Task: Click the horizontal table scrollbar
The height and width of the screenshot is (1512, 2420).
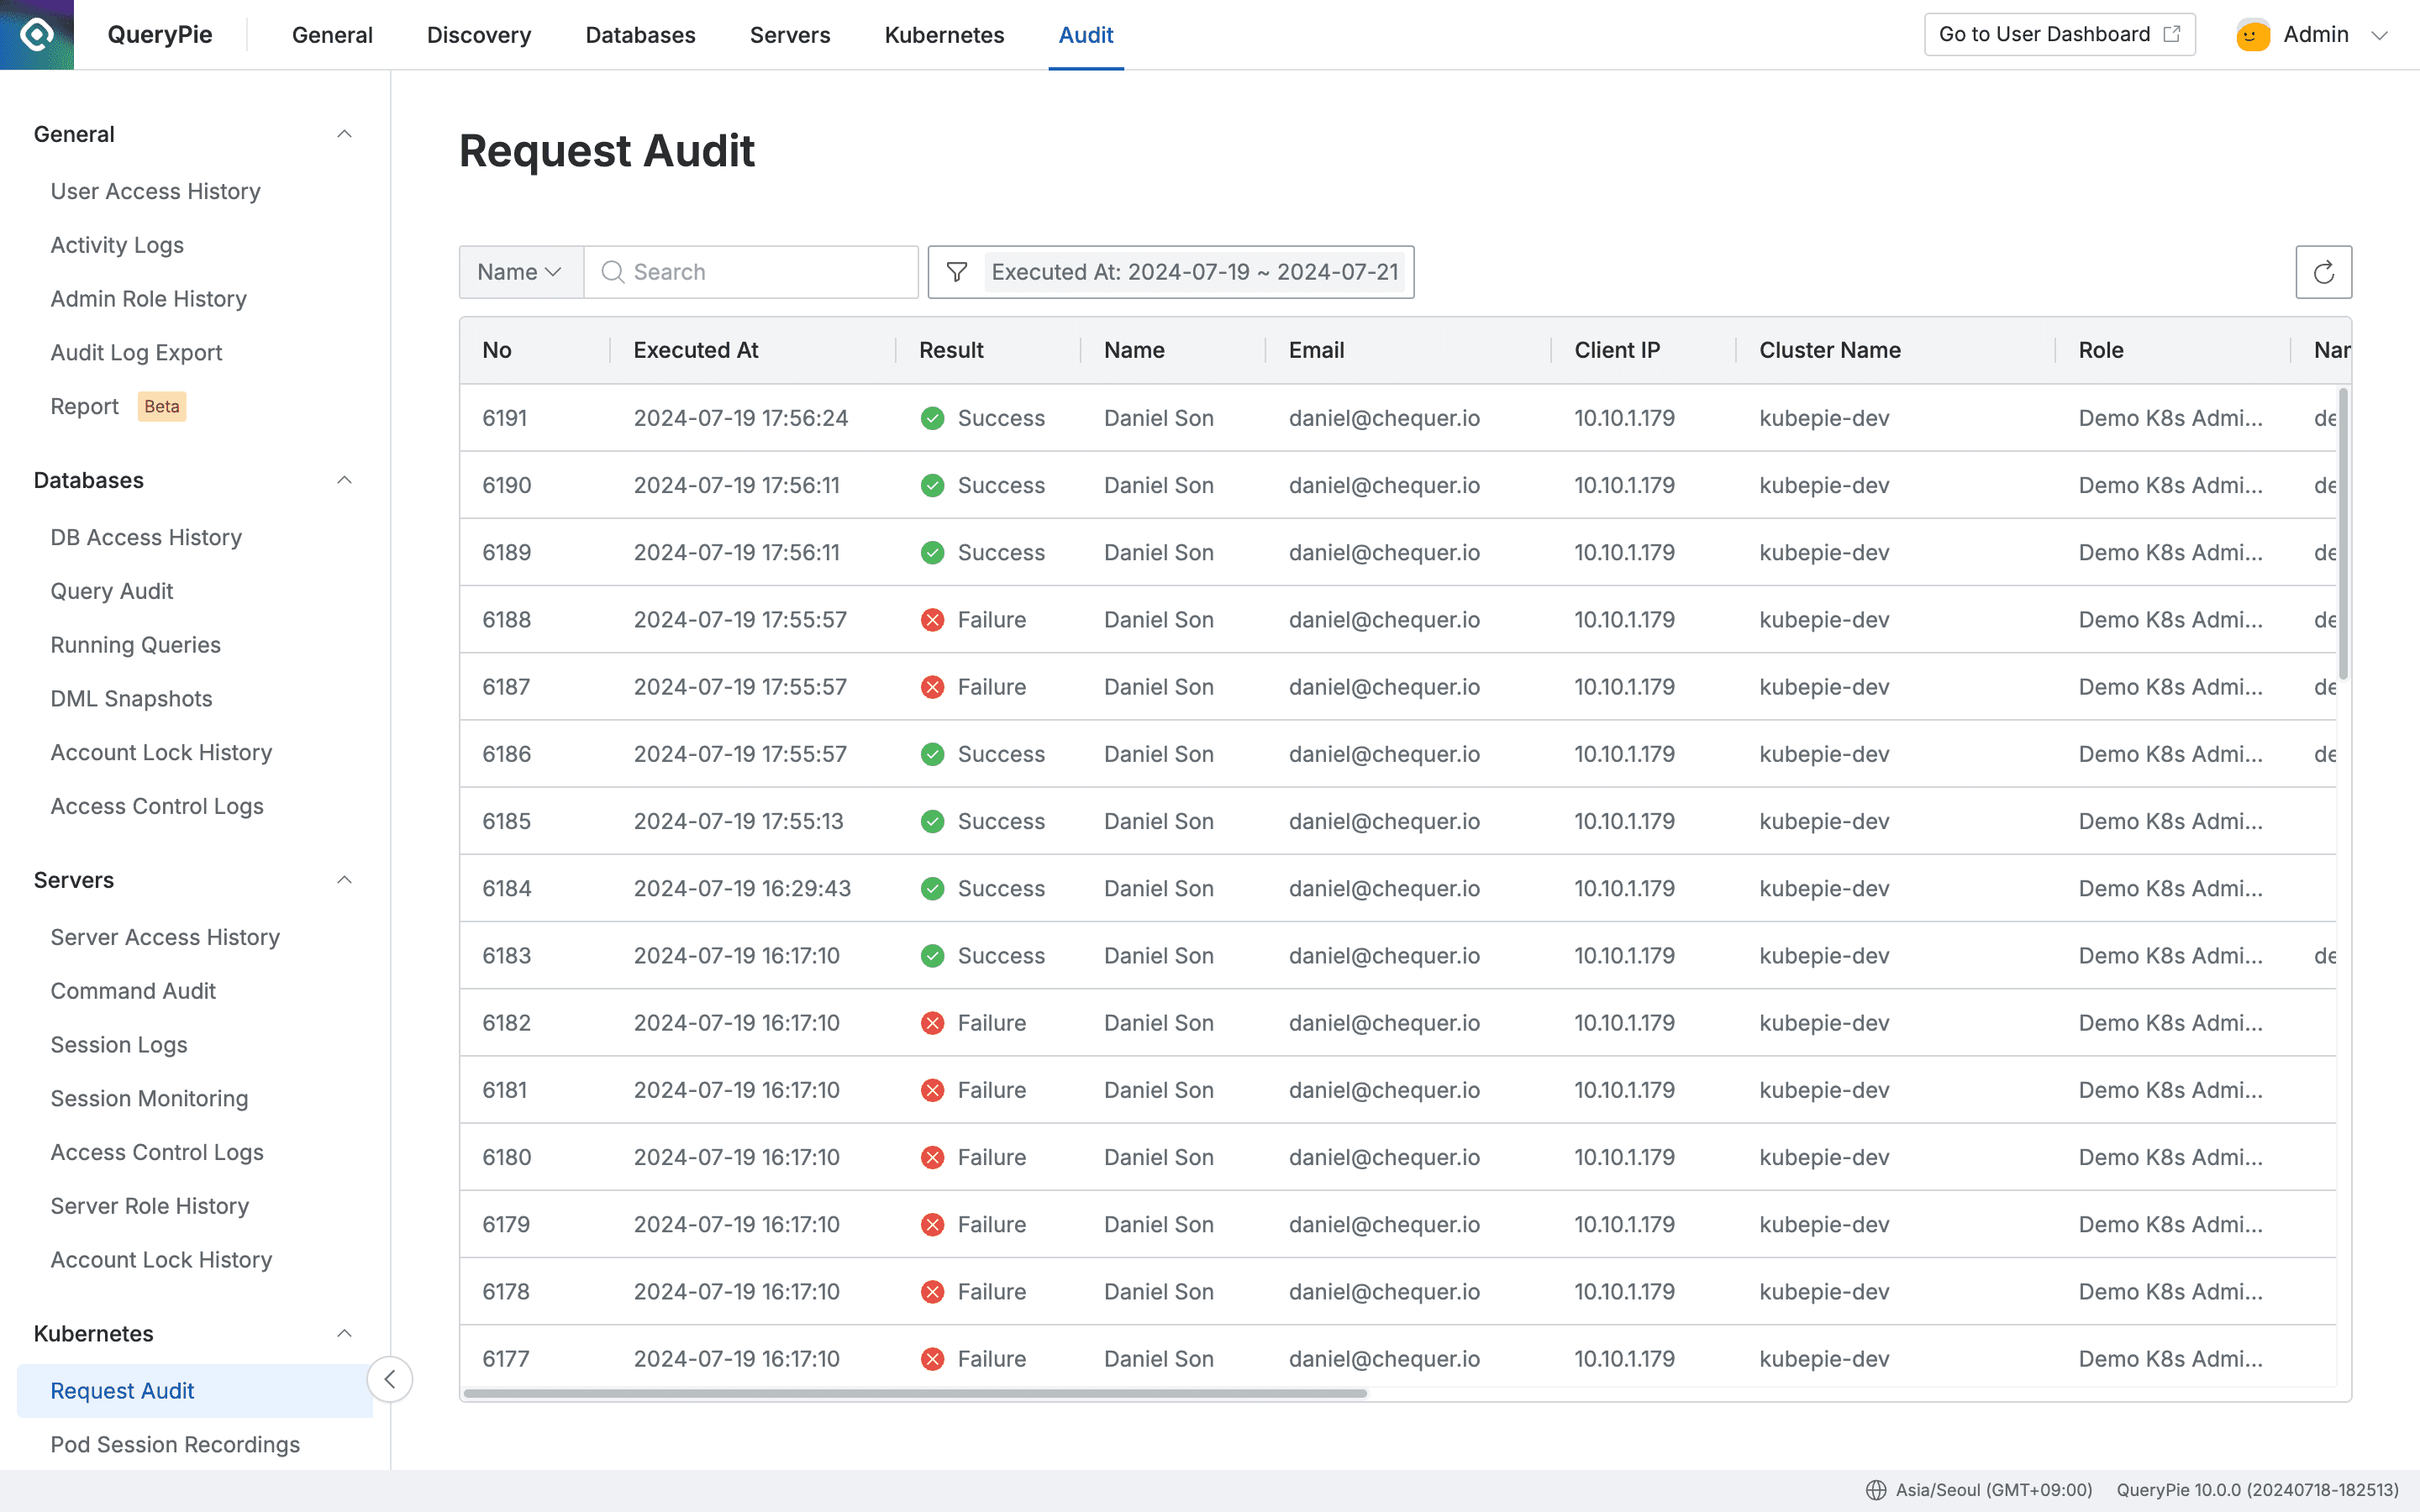Action: (x=914, y=1393)
